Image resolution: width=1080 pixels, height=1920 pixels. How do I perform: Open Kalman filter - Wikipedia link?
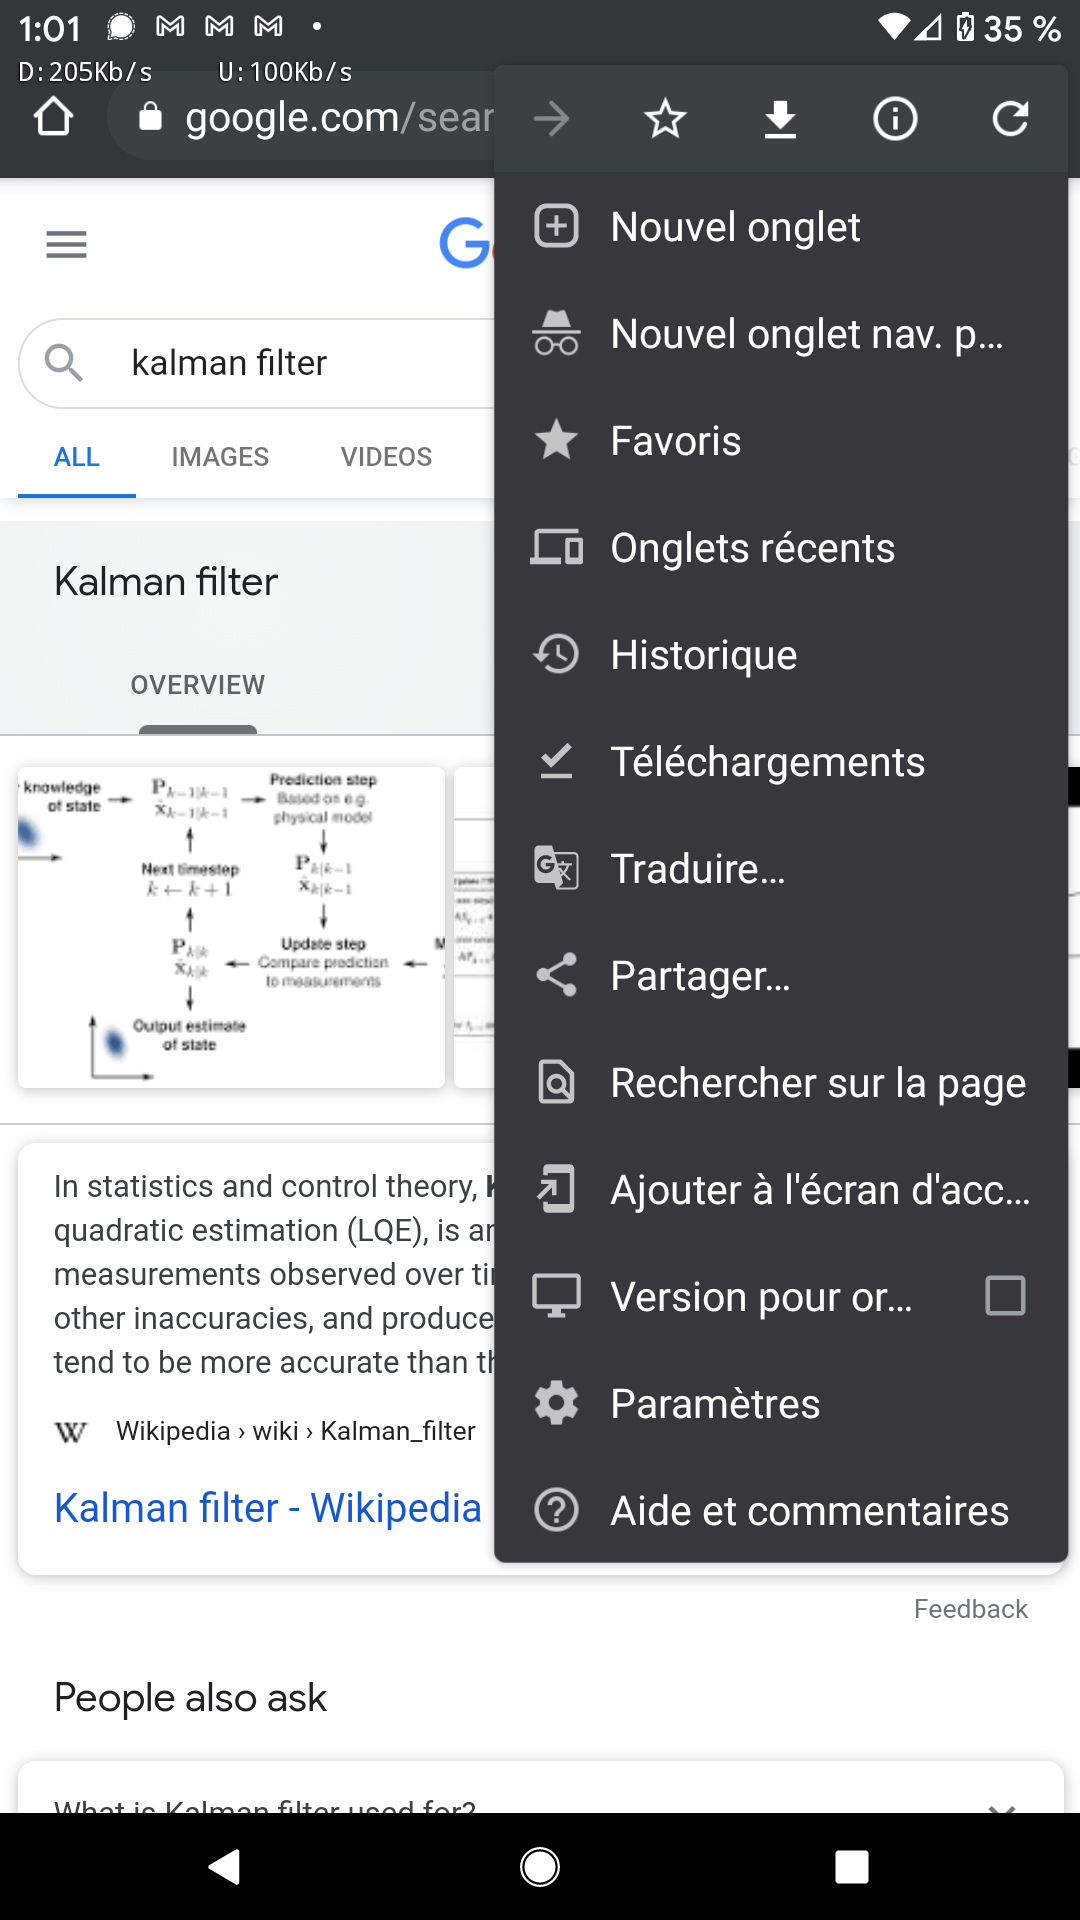(268, 1508)
